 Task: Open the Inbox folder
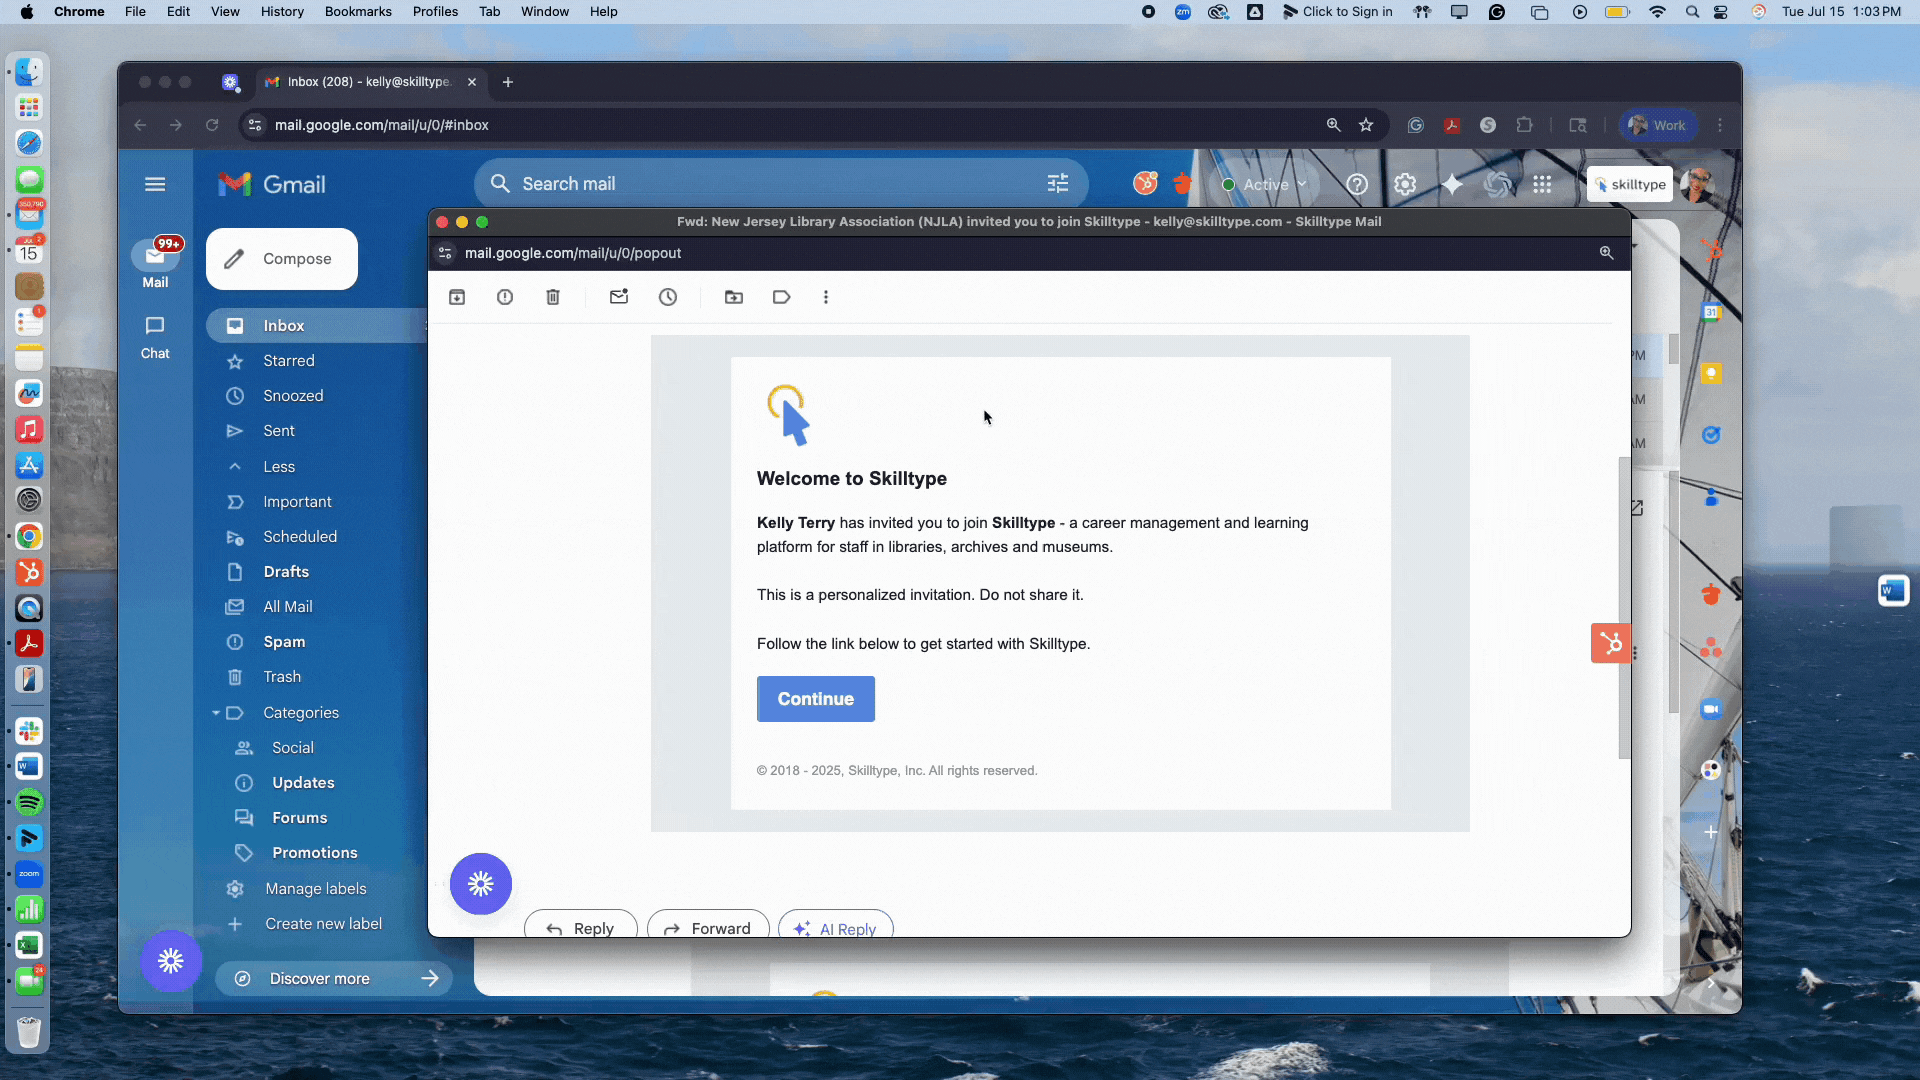pyautogui.click(x=318, y=326)
